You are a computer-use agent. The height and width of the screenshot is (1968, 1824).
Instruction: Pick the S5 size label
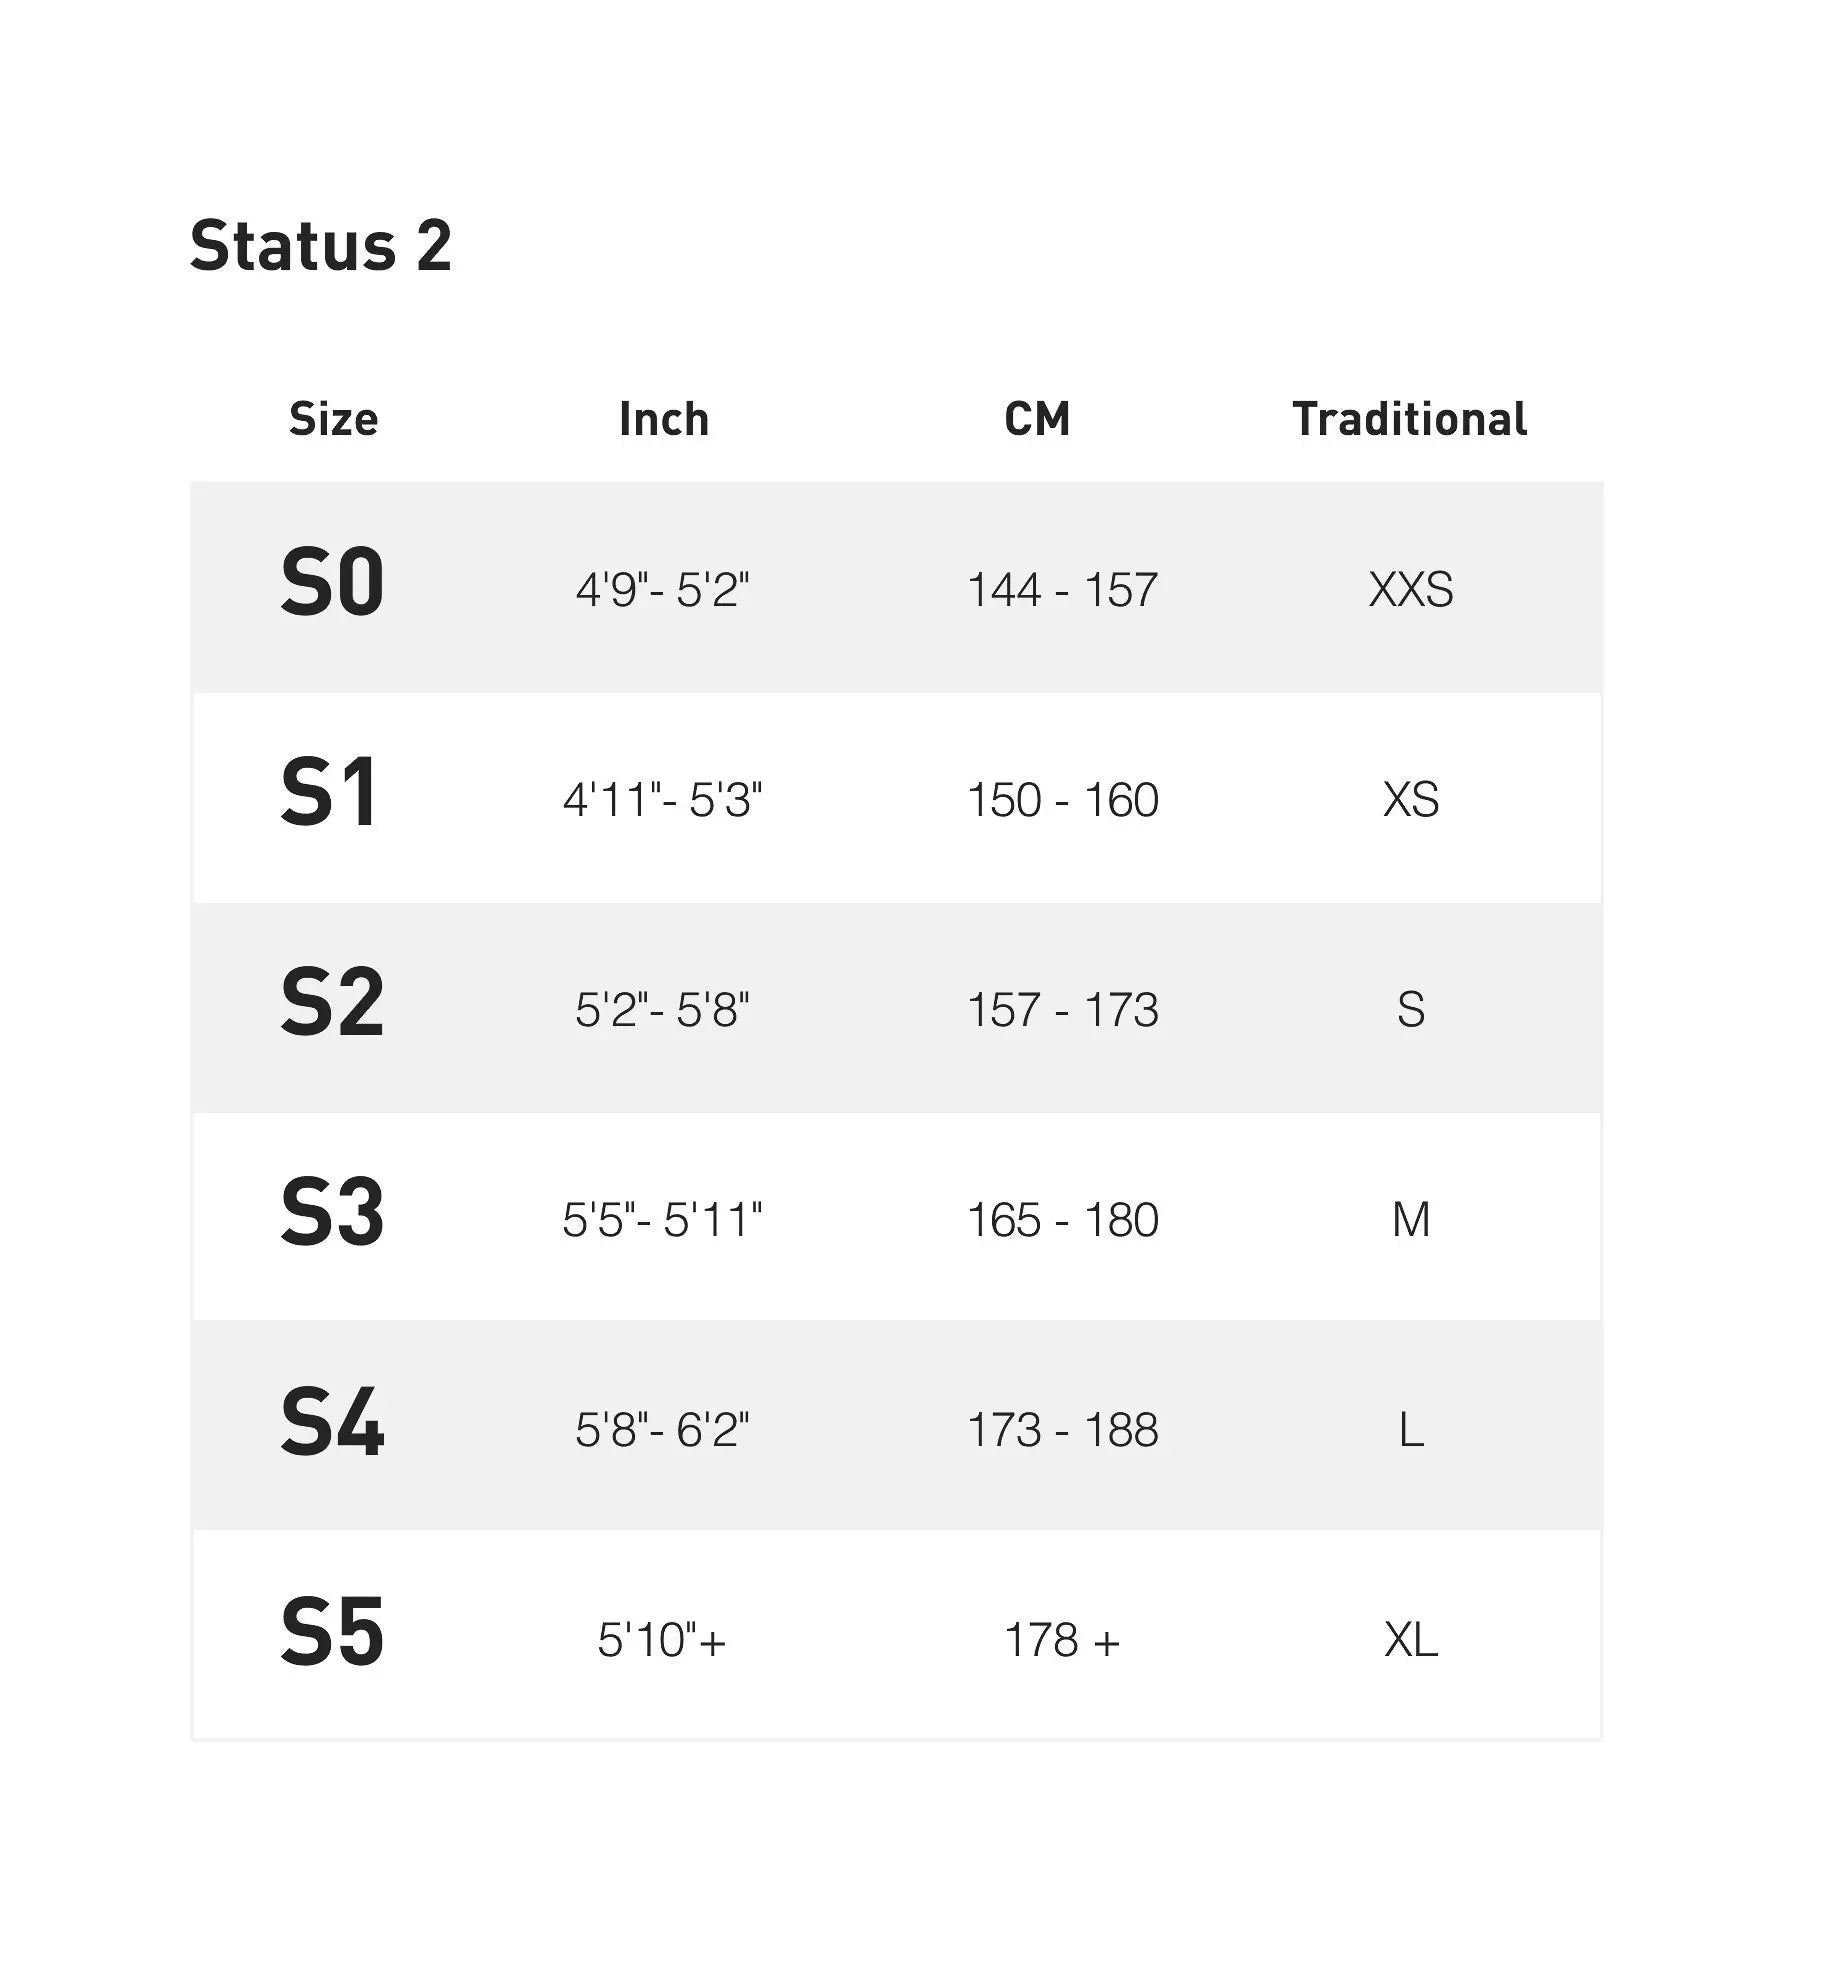point(332,1633)
